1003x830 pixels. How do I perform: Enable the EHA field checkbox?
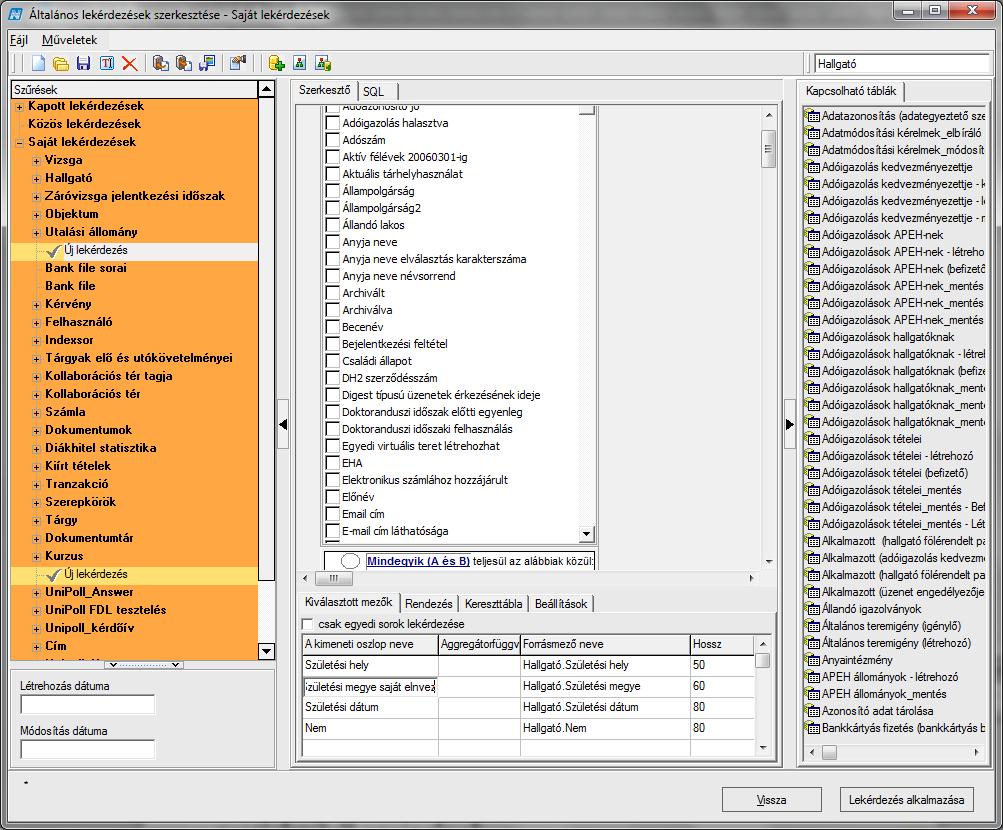click(x=333, y=463)
